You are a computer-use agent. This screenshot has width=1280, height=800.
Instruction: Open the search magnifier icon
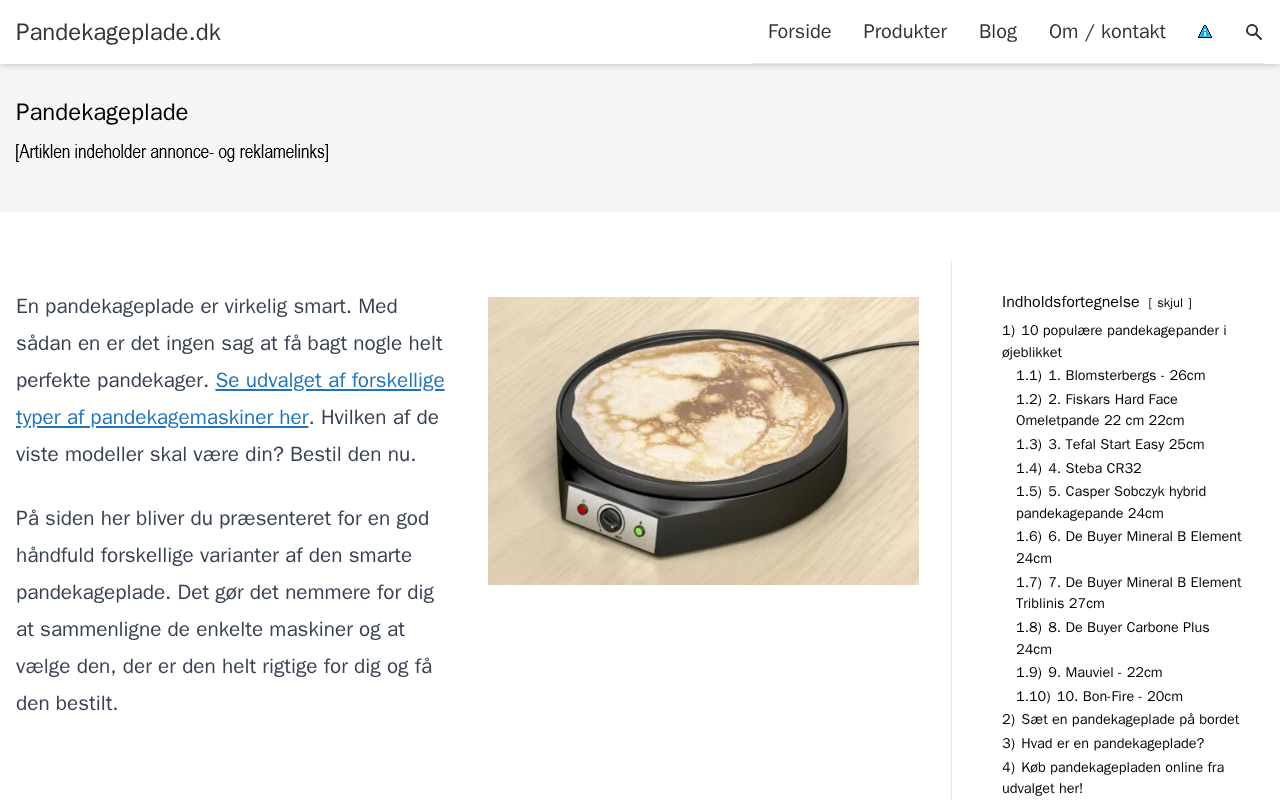pyautogui.click(x=1254, y=32)
